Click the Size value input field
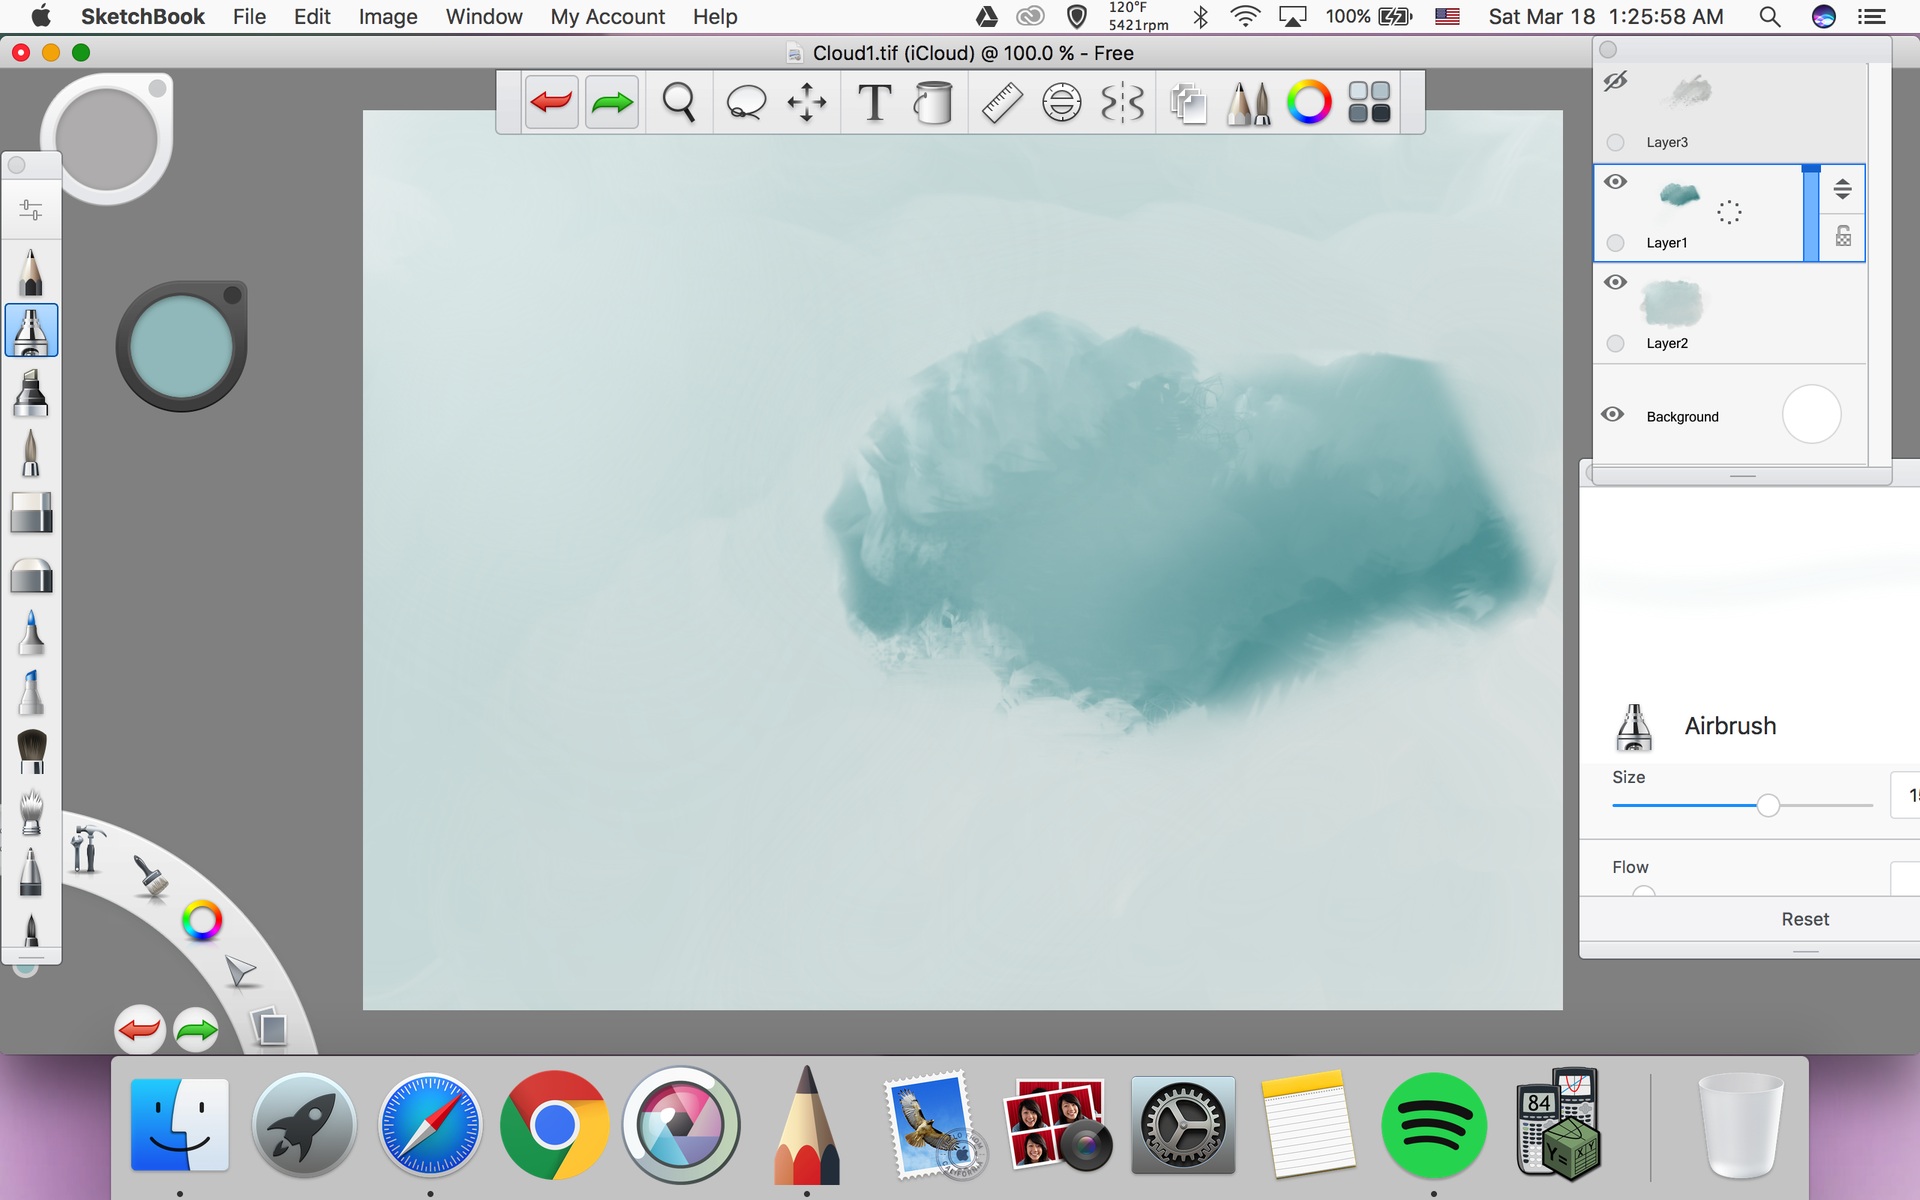Image resolution: width=1920 pixels, height=1200 pixels. [1905, 795]
